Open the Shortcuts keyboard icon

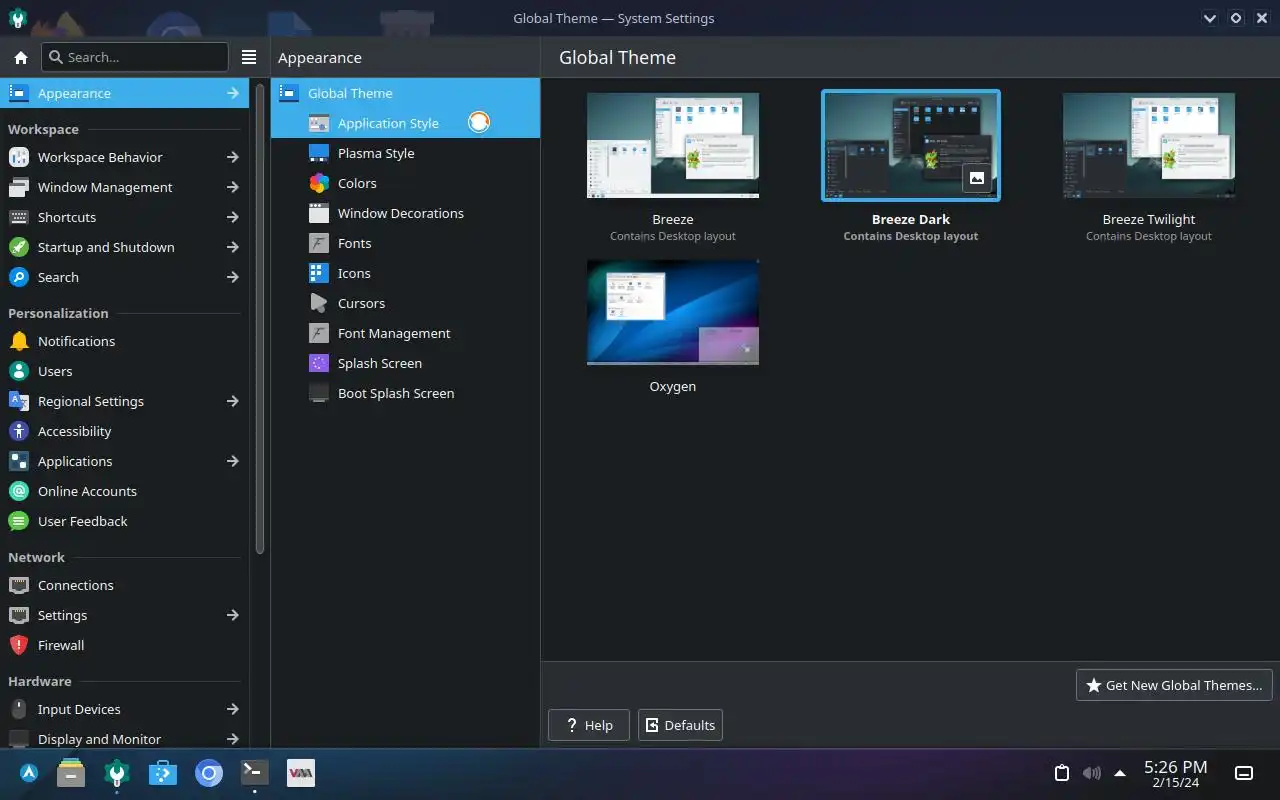[x=19, y=217]
